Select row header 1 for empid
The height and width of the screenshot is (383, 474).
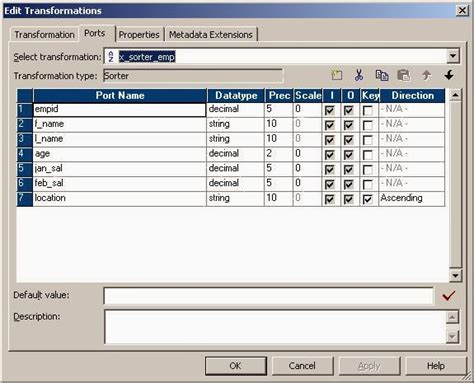25,110
